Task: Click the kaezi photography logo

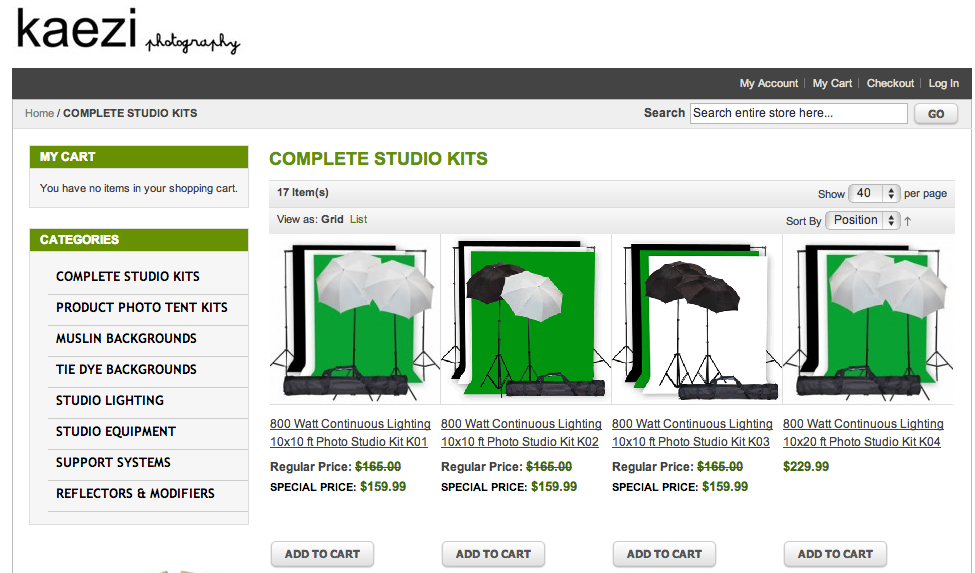Action: point(127,31)
